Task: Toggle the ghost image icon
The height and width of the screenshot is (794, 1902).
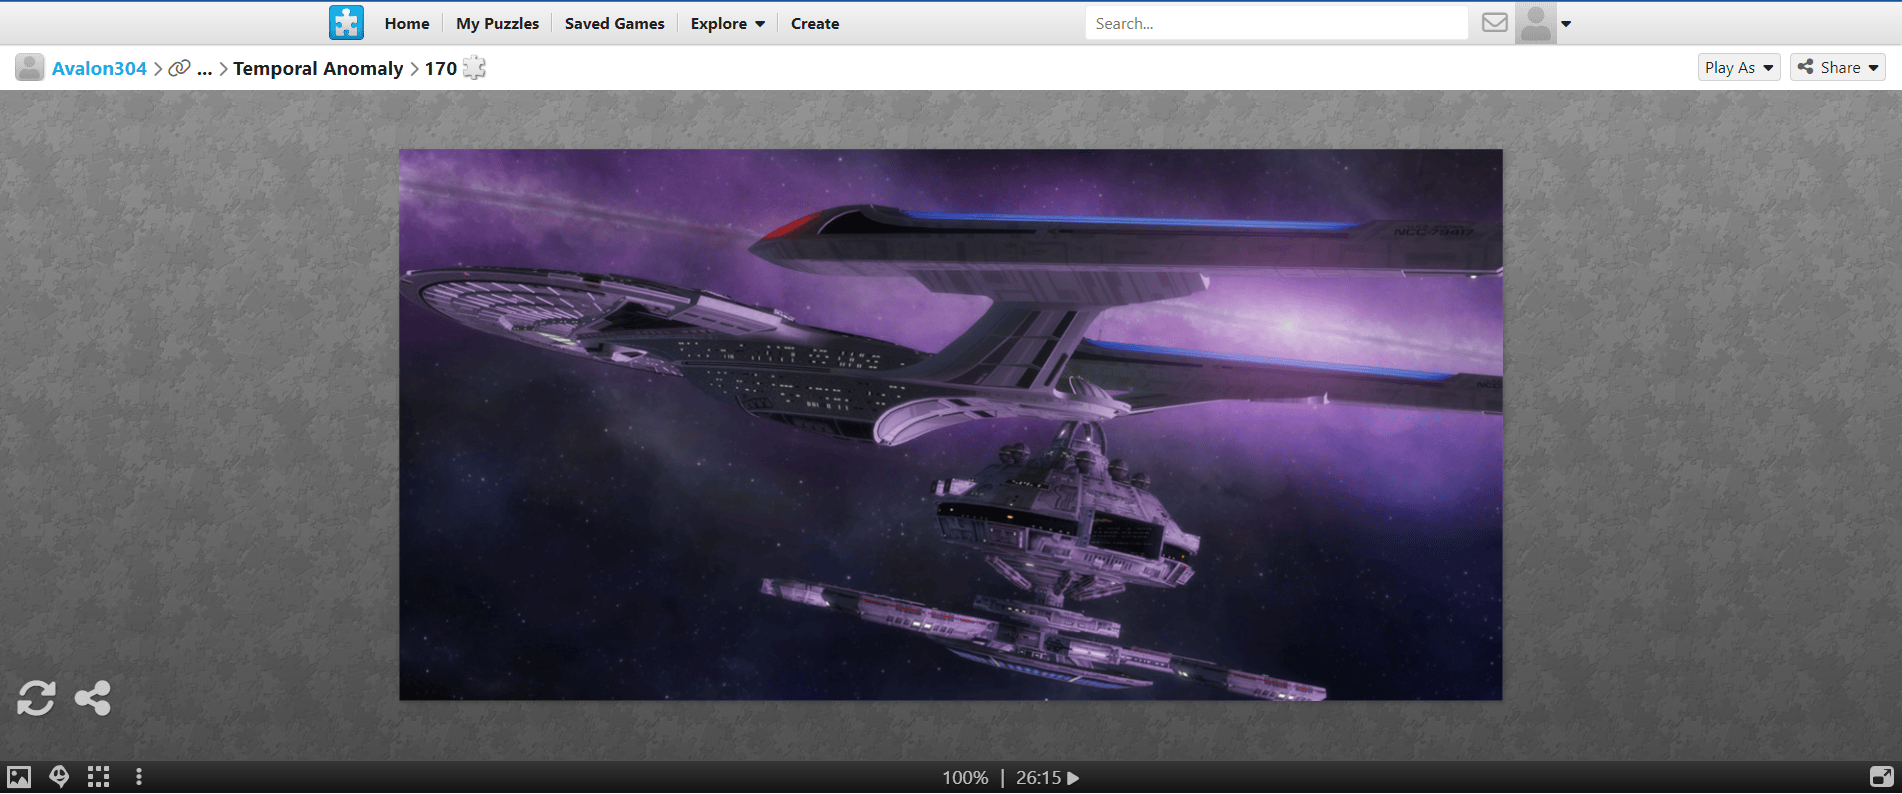Action: point(59,777)
